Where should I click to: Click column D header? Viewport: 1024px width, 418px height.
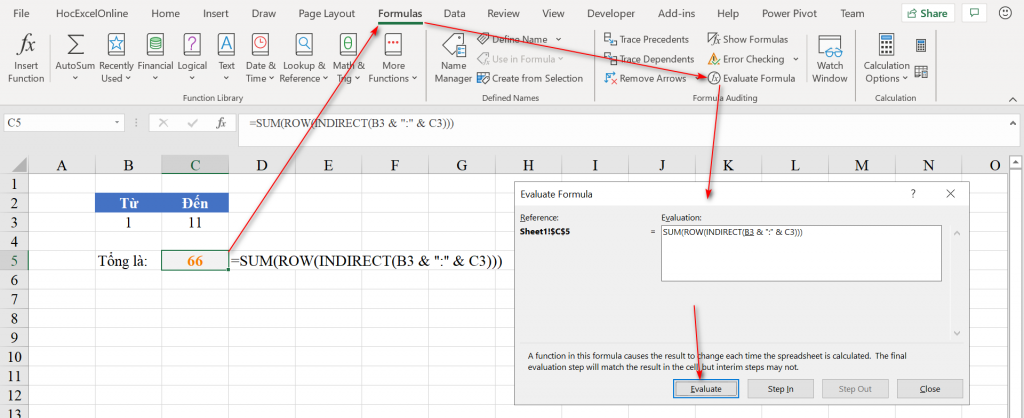click(262, 165)
